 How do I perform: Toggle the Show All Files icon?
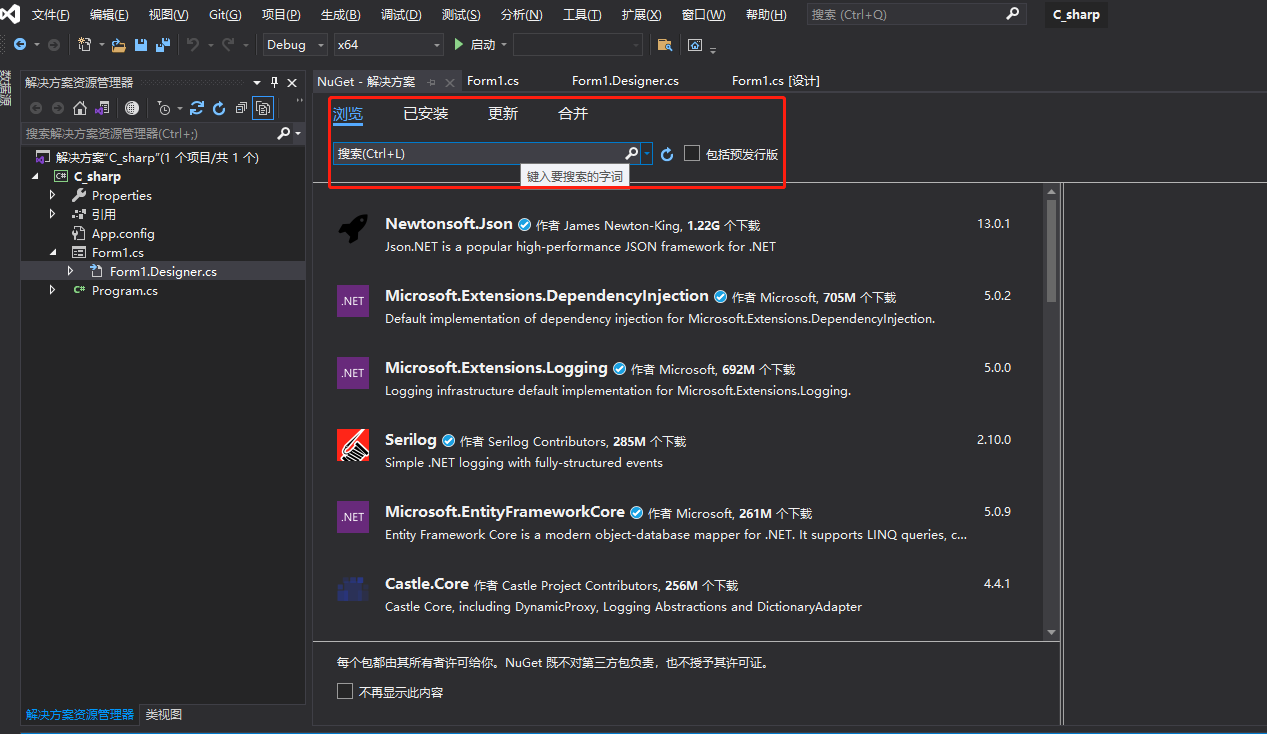(x=263, y=108)
